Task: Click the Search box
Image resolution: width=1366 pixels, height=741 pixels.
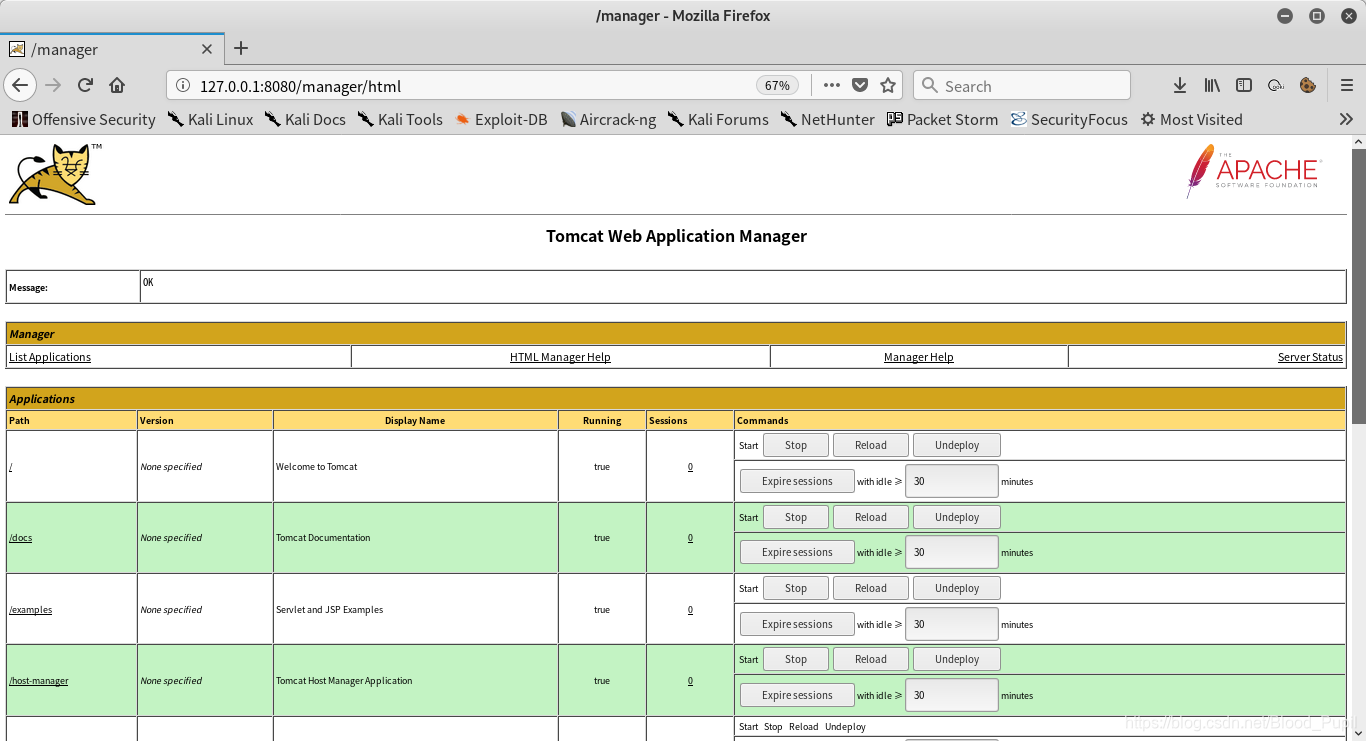Action: click(x=1022, y=86)
